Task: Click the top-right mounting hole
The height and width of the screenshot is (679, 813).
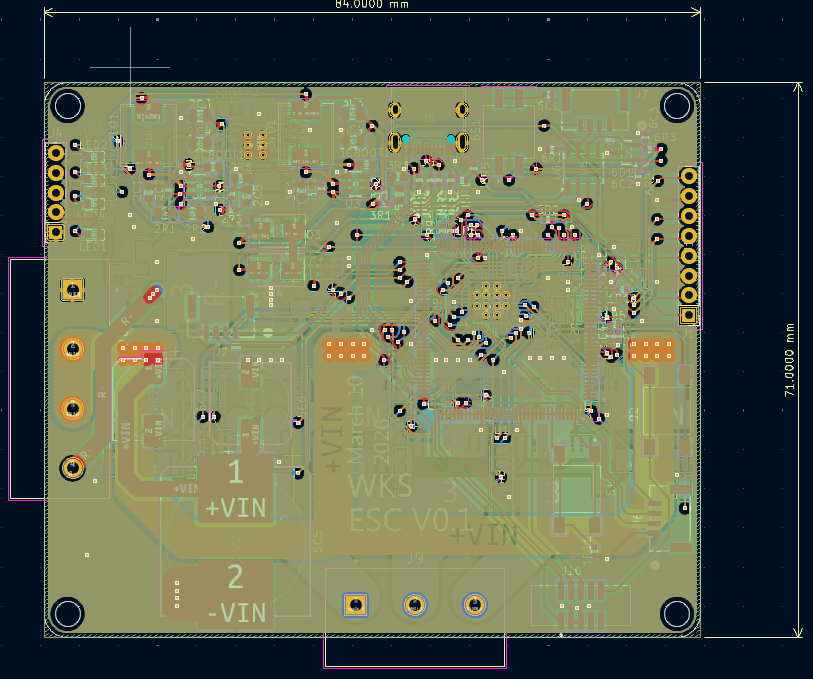Action: tap(677, 105)
